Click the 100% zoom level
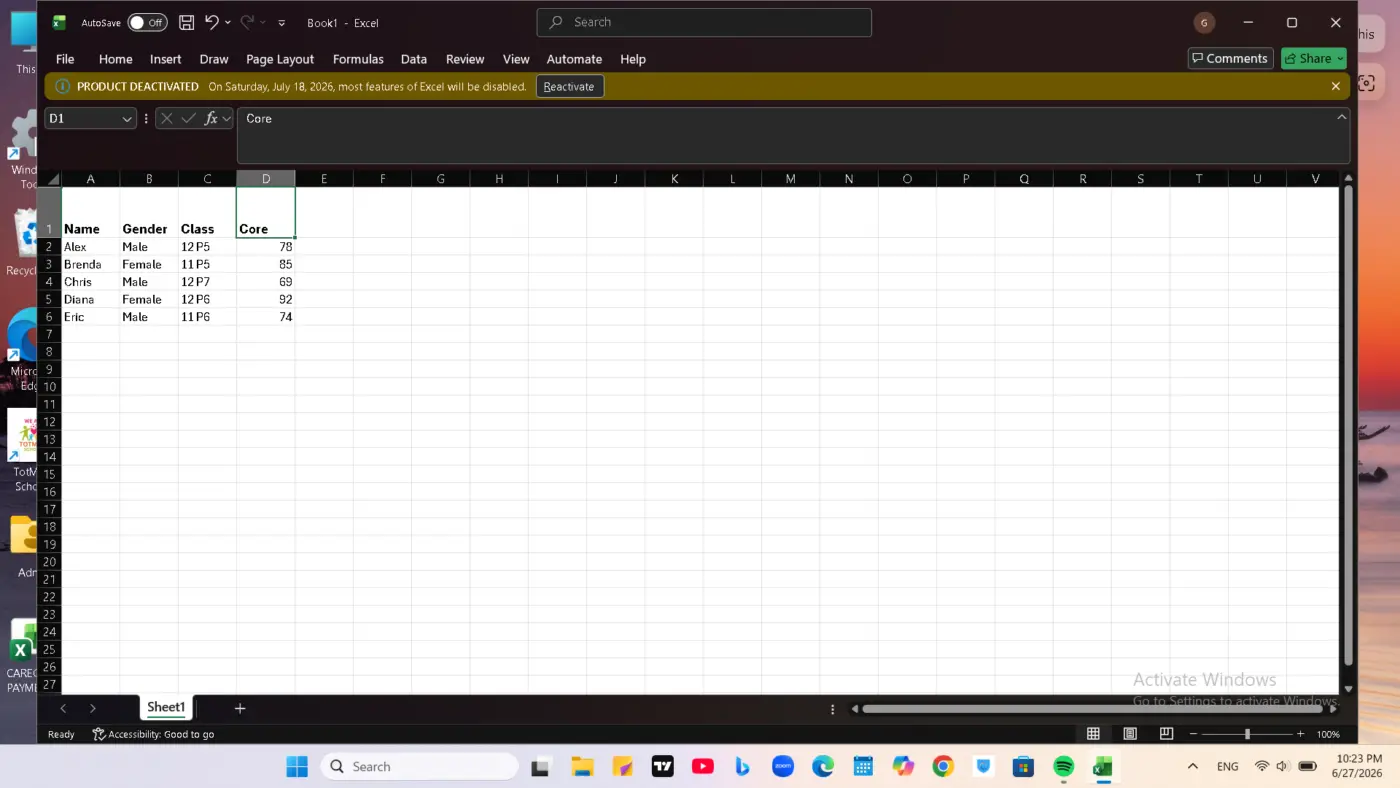The width and height of the screenshot is (1400, 788). [x=1328, y=734]
